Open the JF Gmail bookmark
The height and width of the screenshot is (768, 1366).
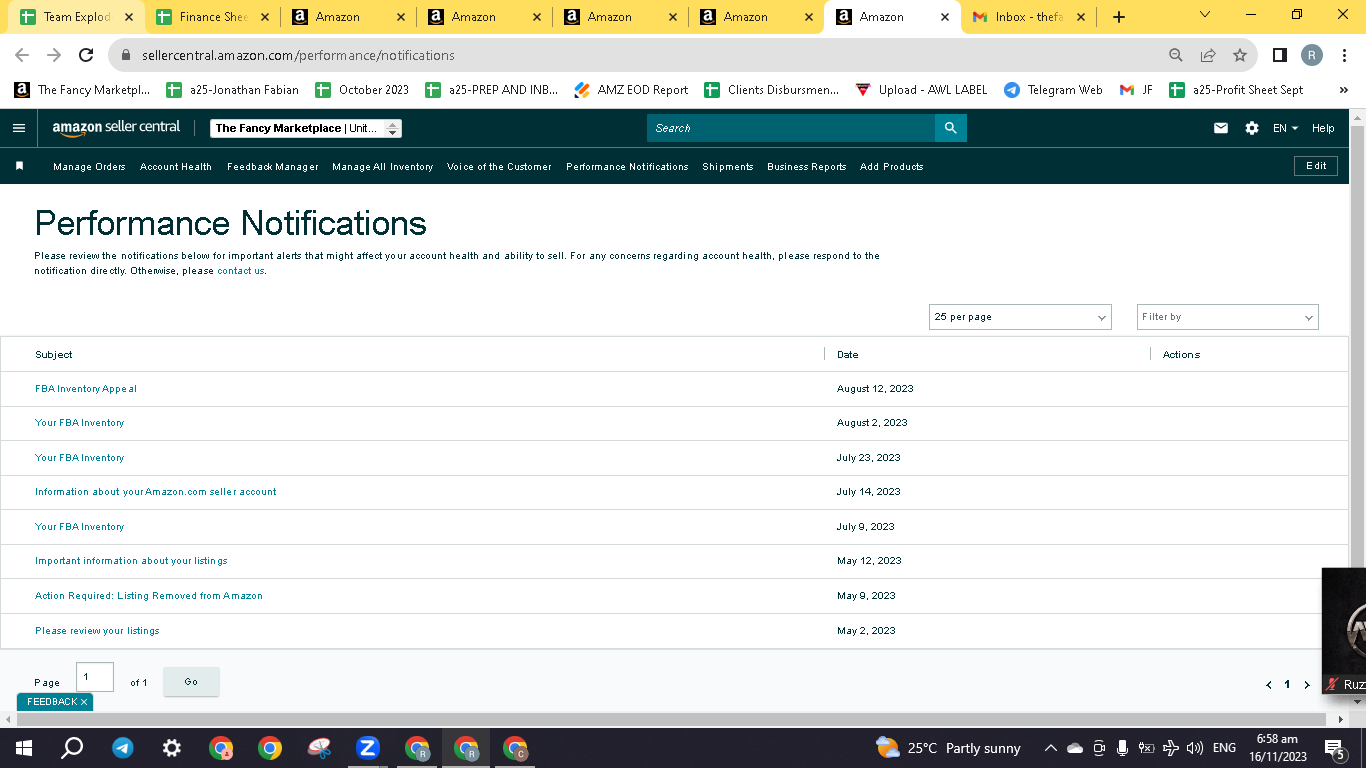(x=1136, y=90)
